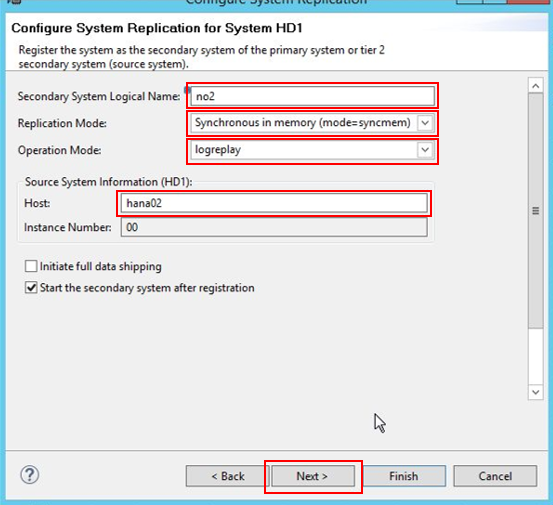
Task: Click the Host field containing hana02
Action: (274, 203)
